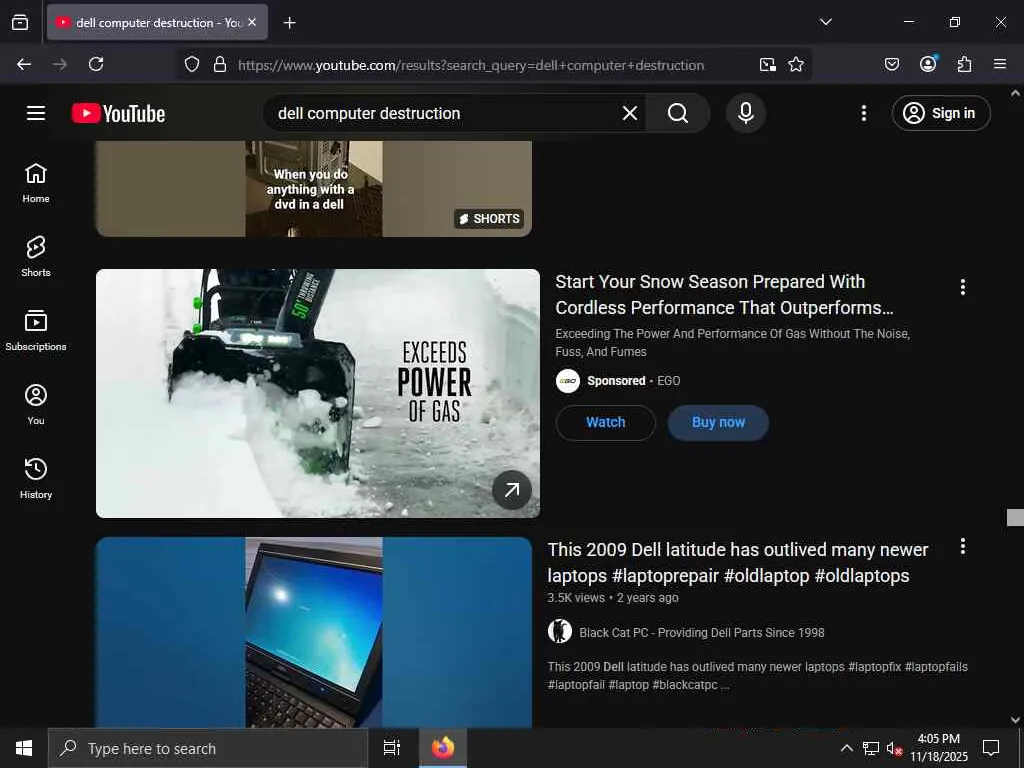Click the Watch button on ad
This screenshot has height=768, width=1024.
click(x=605, y=423)
